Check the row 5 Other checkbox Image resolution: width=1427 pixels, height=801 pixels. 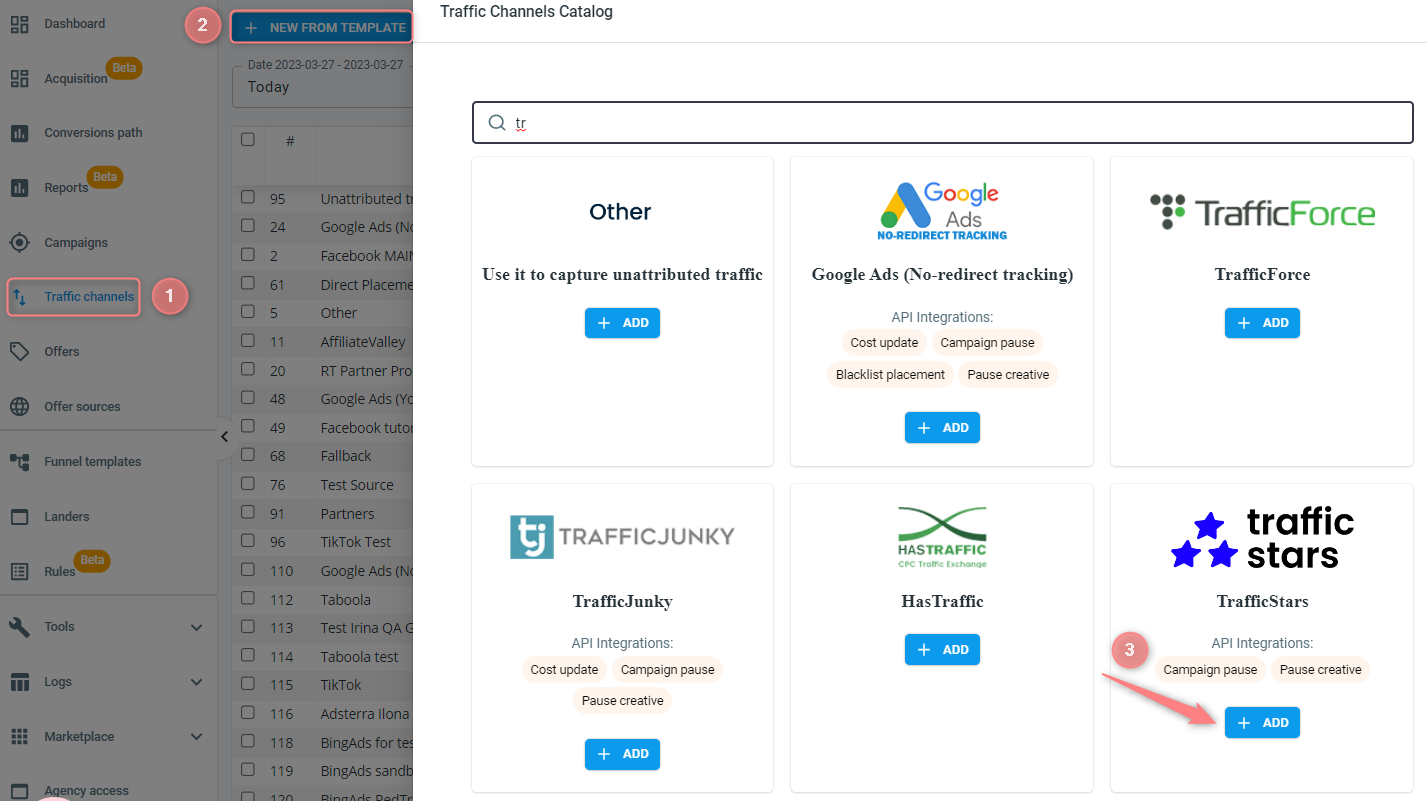248,313
